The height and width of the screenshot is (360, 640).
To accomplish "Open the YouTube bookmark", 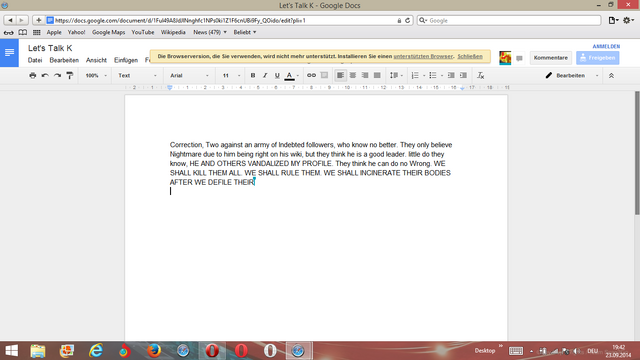I will click(143, 32).
